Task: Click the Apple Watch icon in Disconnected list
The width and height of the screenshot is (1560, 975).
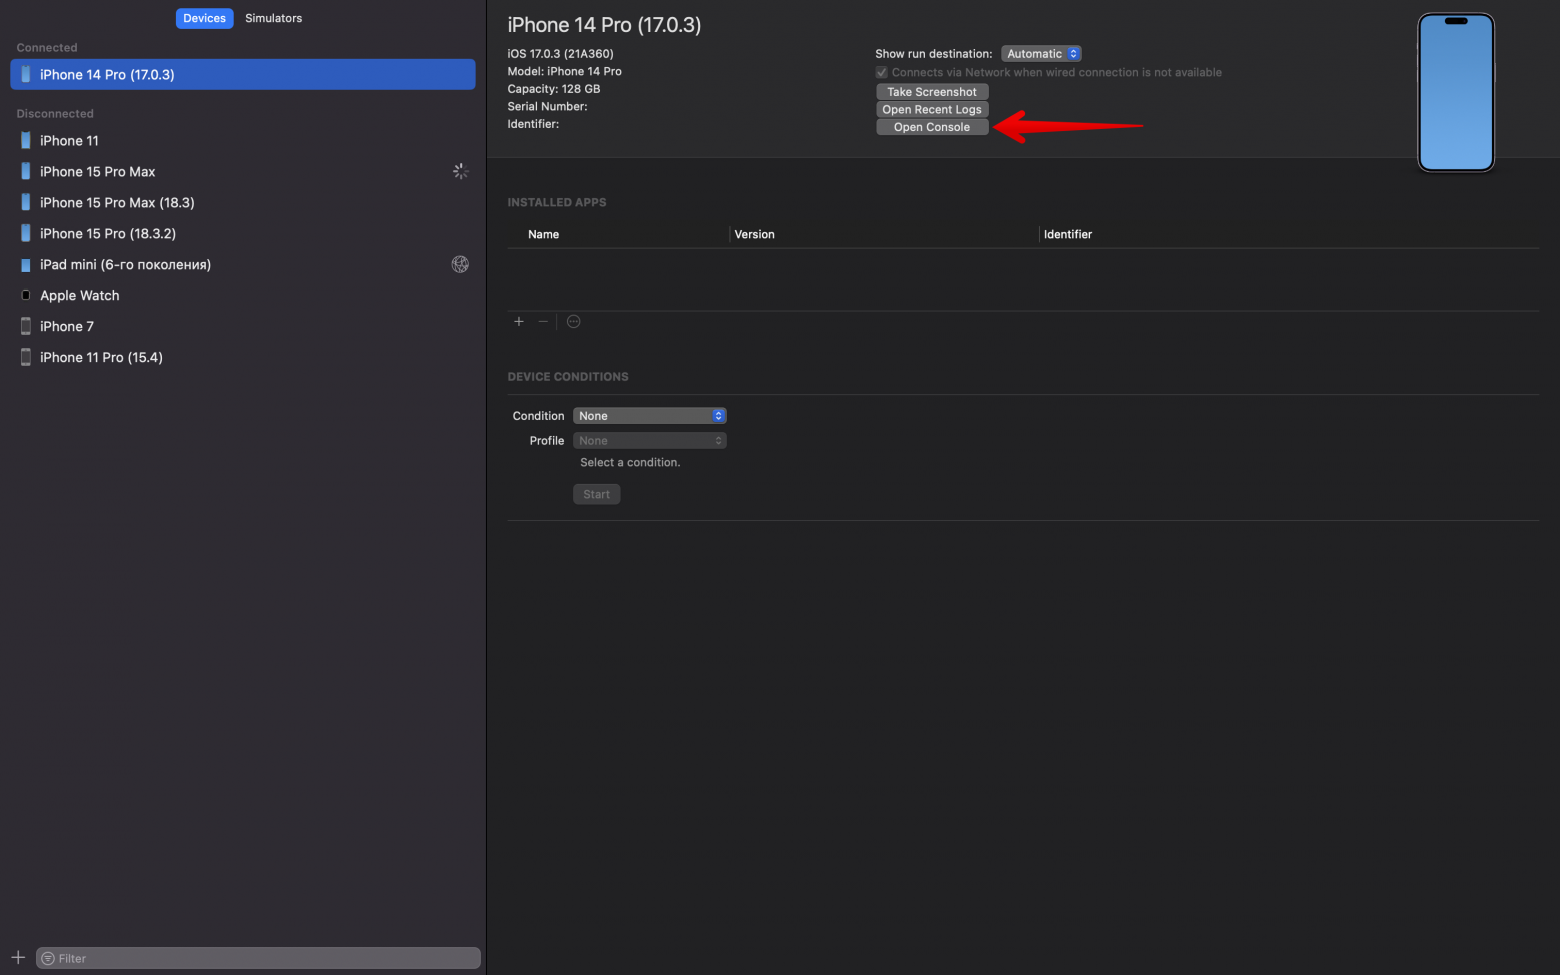Action: point(25,295)
